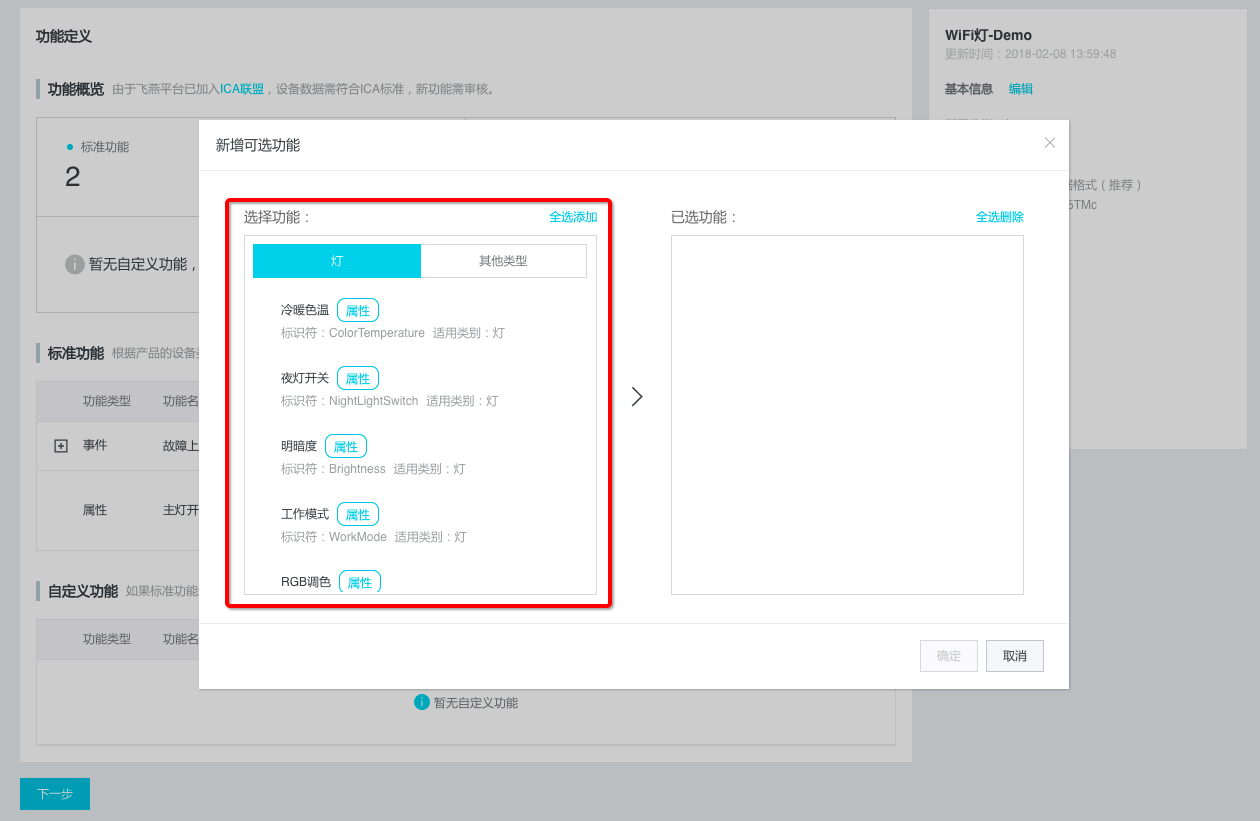Open the ICA联盟 link
1260x821 pixels.
(x=242, y=89)
